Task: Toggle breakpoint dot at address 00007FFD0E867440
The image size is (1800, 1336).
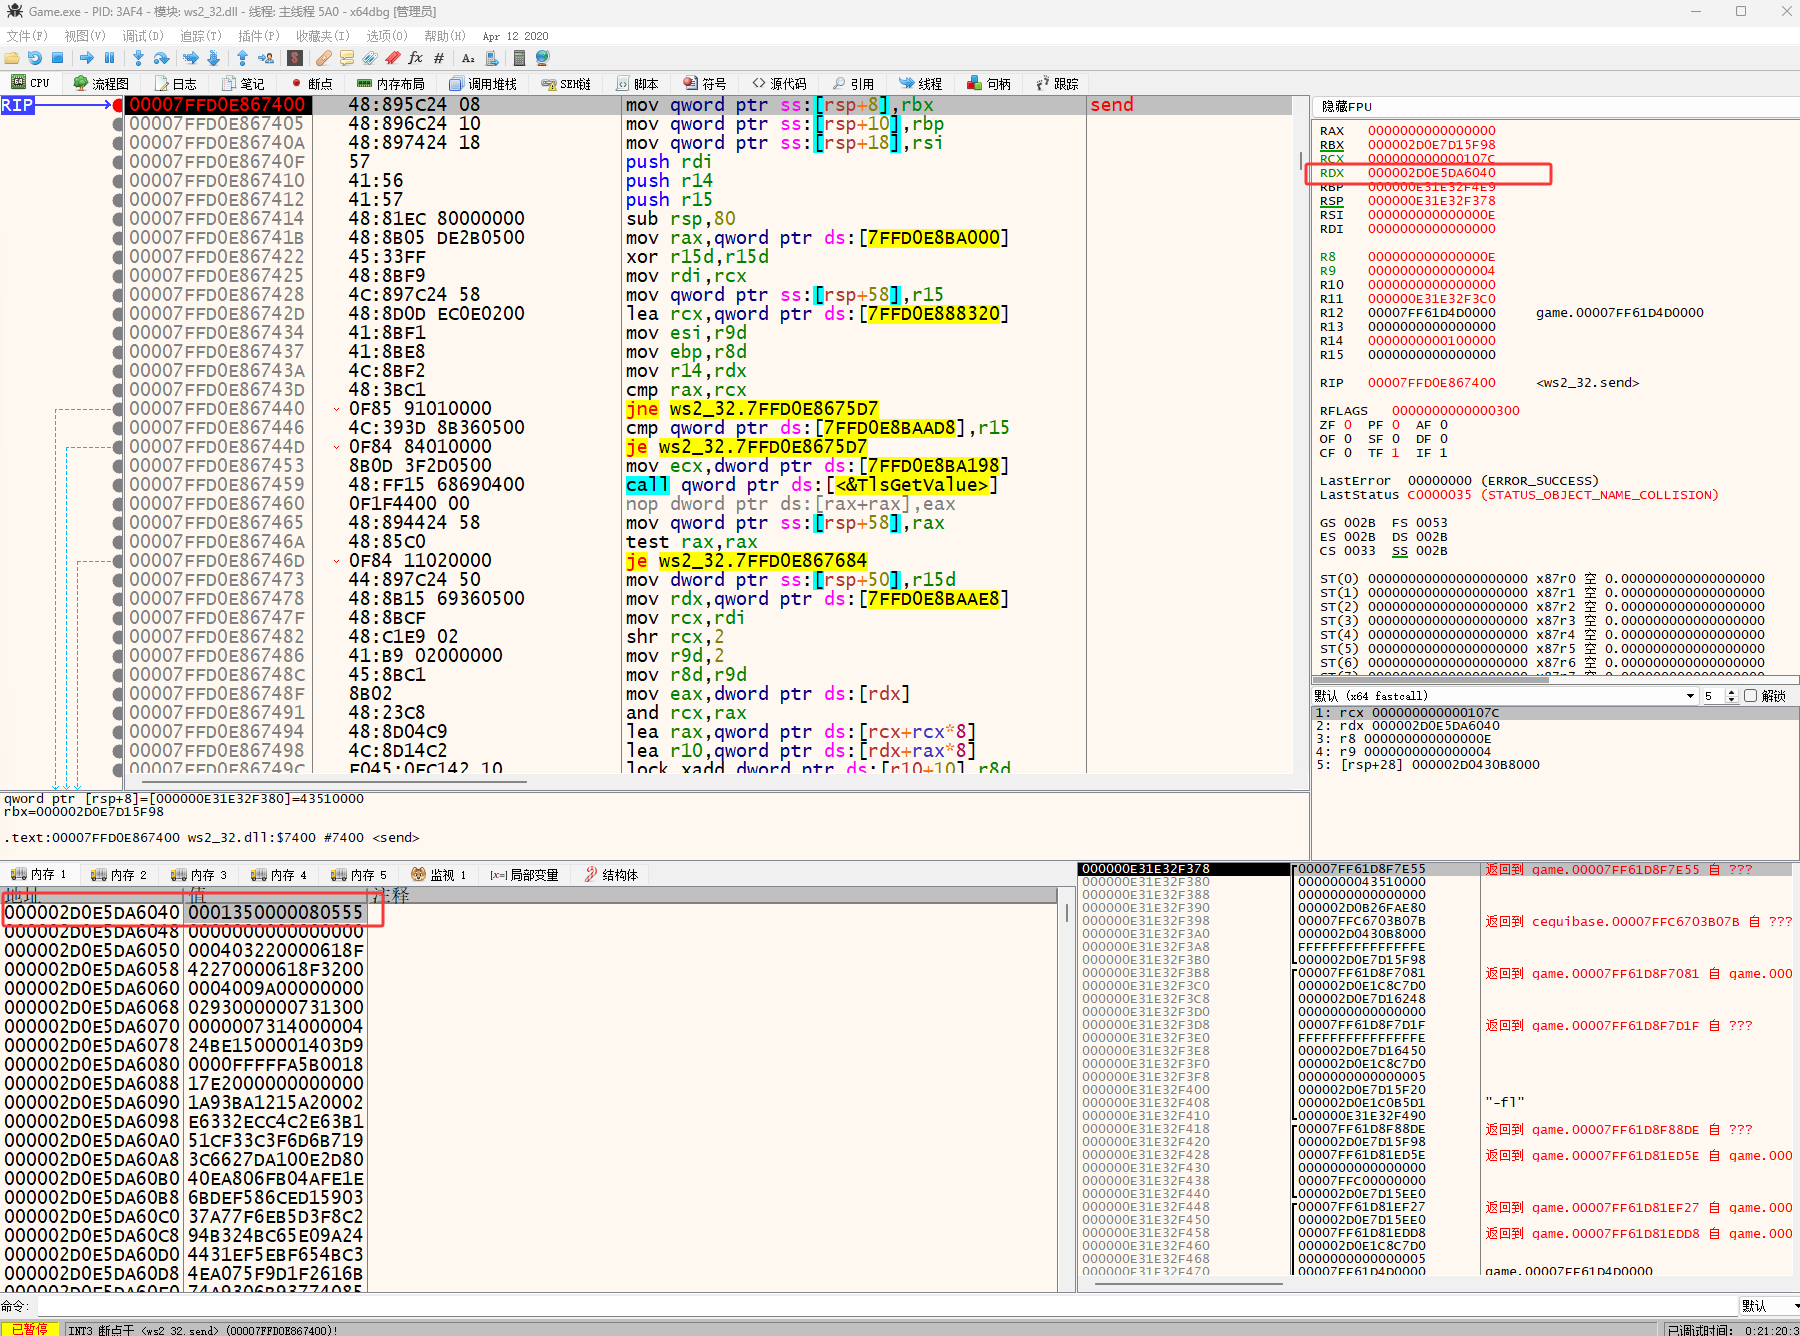Action: click(x=118, y=409)
